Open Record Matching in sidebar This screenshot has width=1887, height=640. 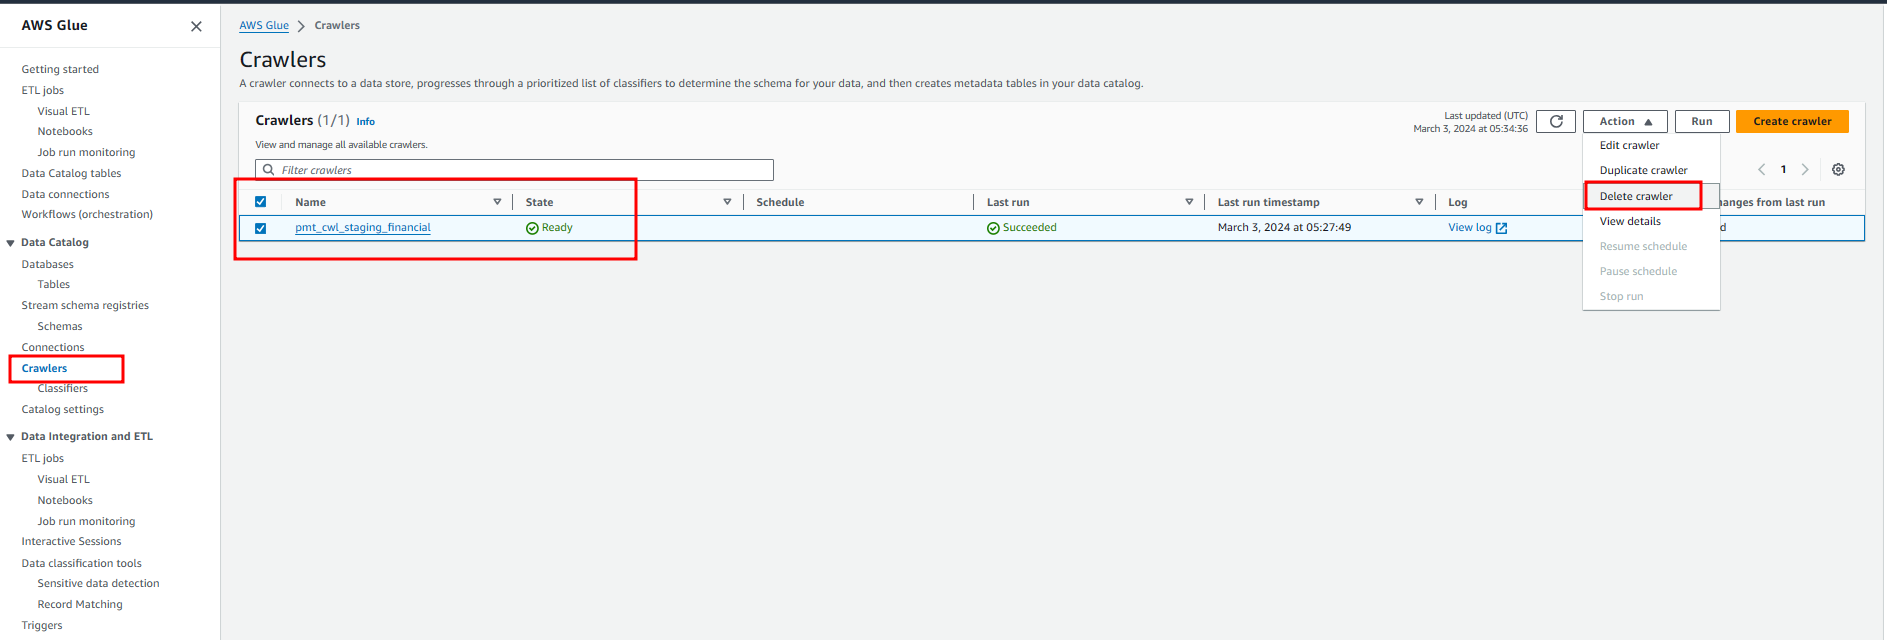[x=80, y=605]
